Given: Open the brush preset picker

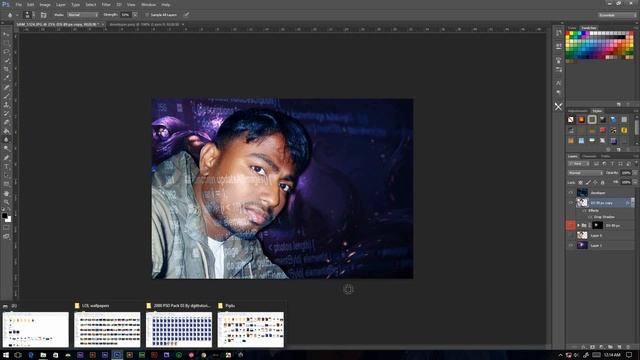Looking at the screenshot, I should 28,15.
